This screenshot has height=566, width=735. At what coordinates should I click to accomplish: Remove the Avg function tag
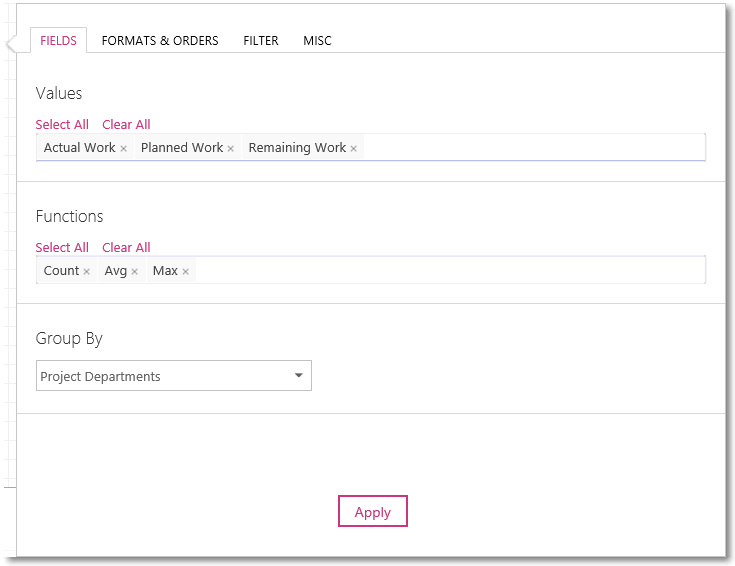coord(135,272)
